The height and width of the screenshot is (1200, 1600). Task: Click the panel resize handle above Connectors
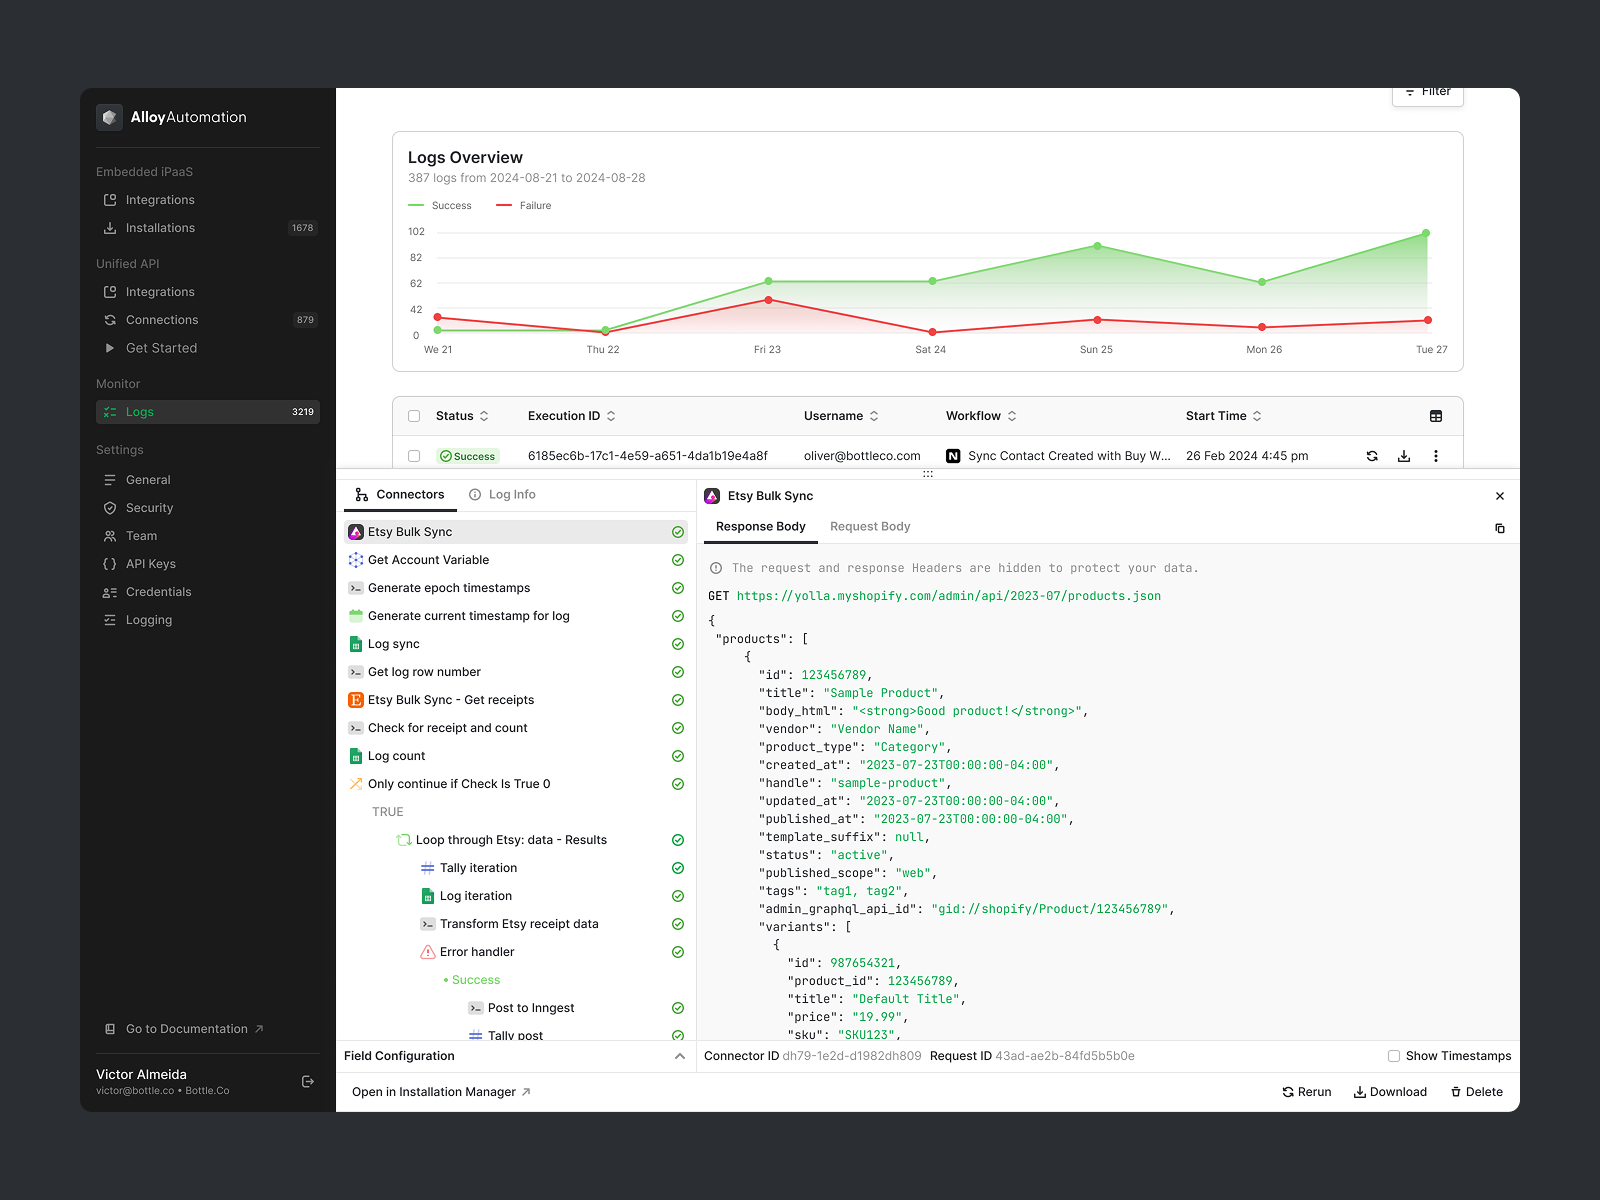pos(928,474)
